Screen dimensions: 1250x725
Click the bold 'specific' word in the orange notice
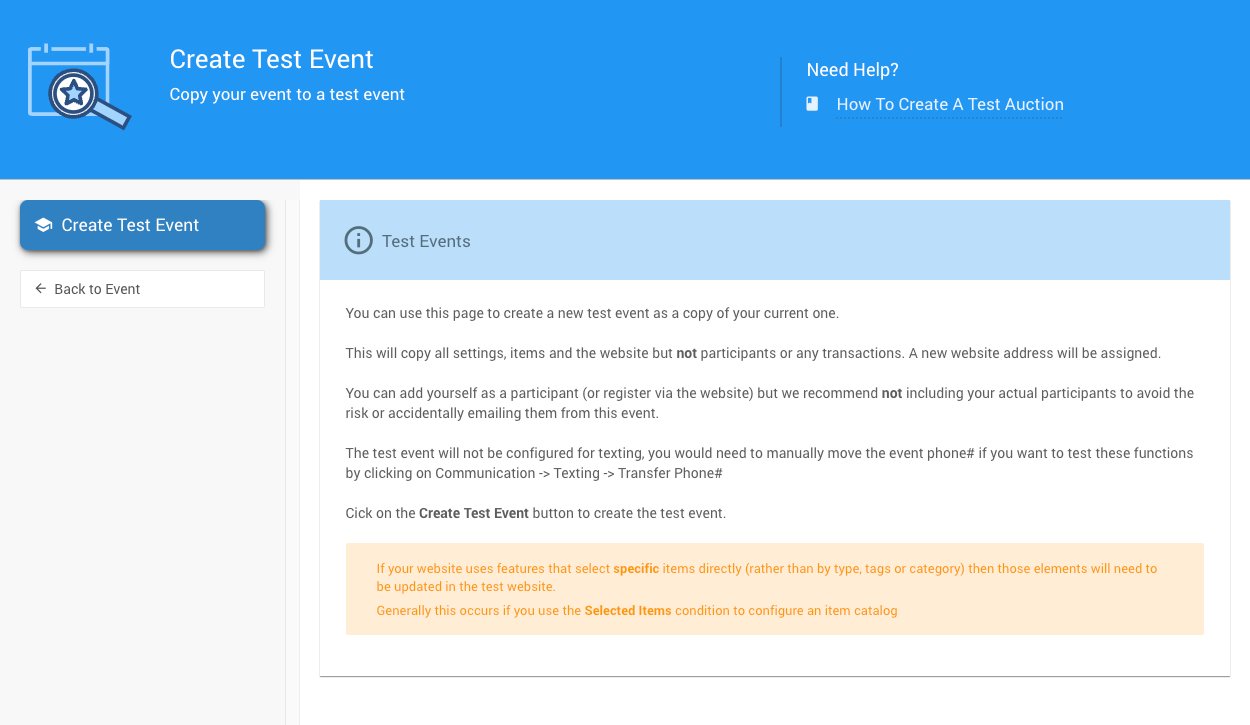click(636, 568)
